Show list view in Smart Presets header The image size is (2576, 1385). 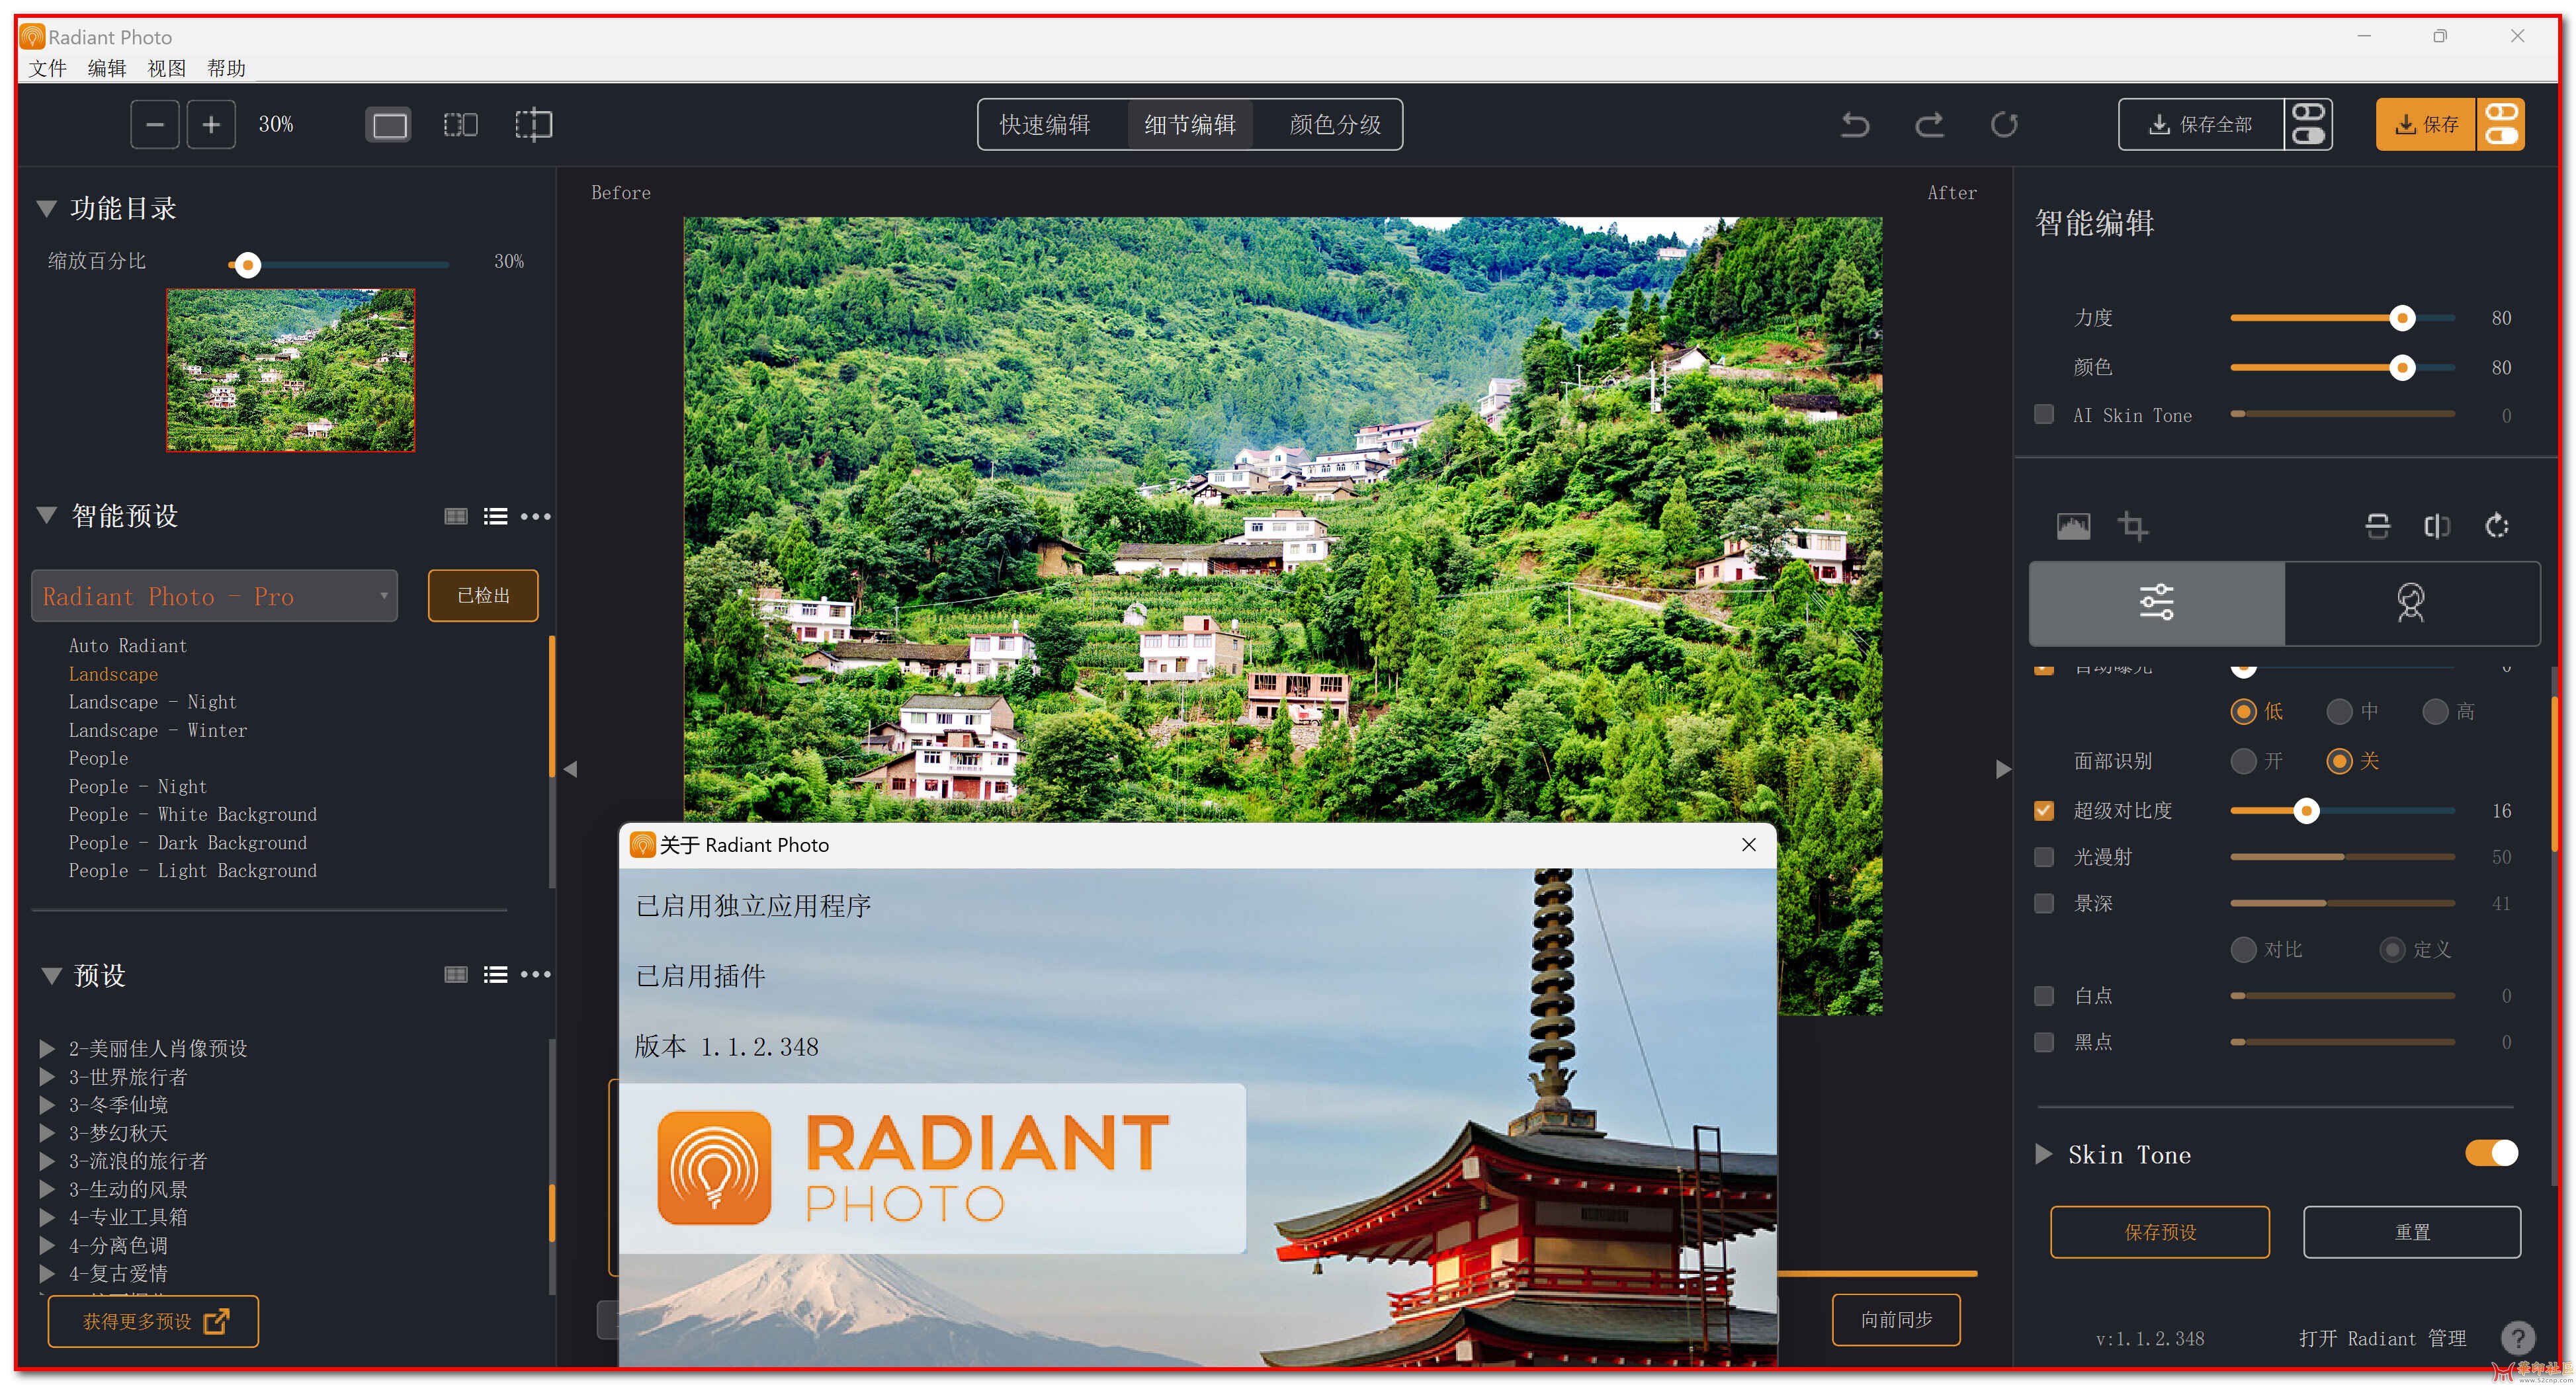pyautogui.click(x=496, y=517)
